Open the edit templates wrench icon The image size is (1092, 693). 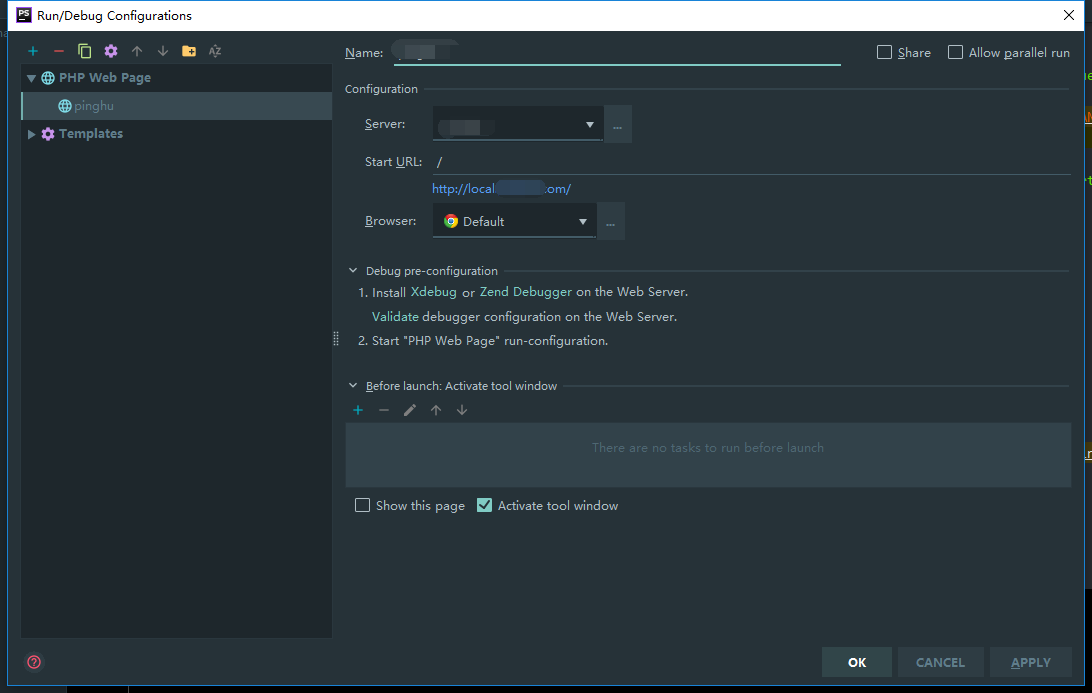pos(111,51)
